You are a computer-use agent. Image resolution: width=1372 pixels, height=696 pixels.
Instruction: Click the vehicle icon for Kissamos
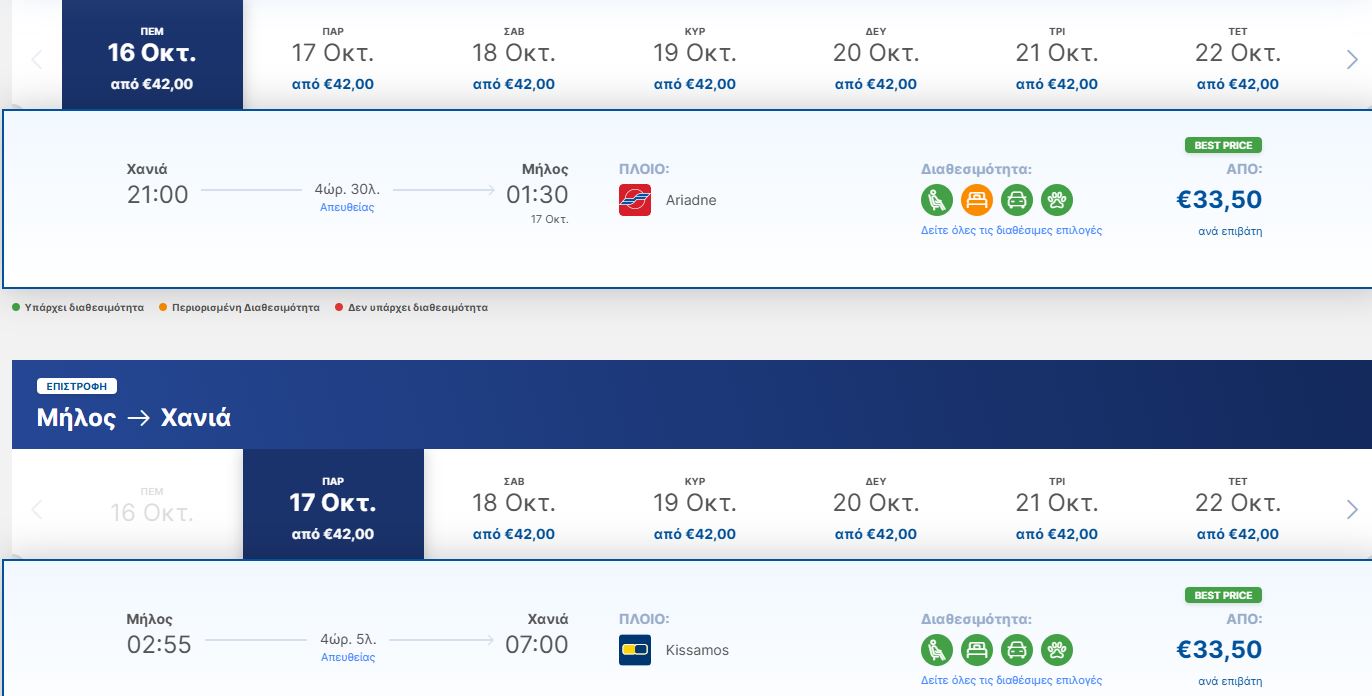1016,650
